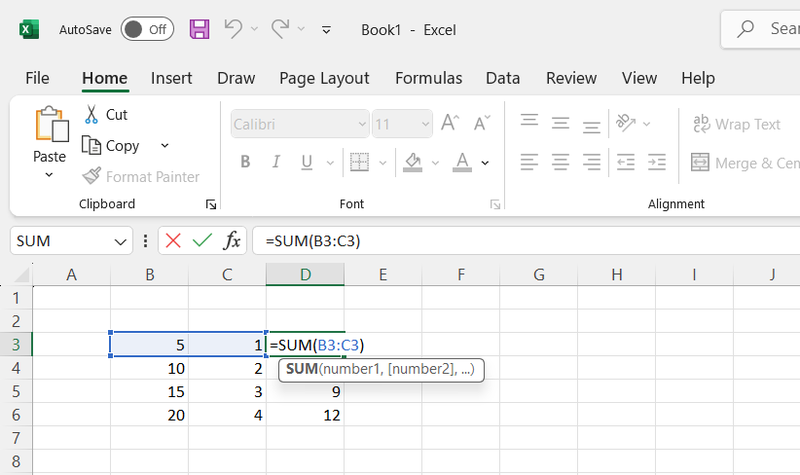Click the Merge & Center button

click(745, 163)
